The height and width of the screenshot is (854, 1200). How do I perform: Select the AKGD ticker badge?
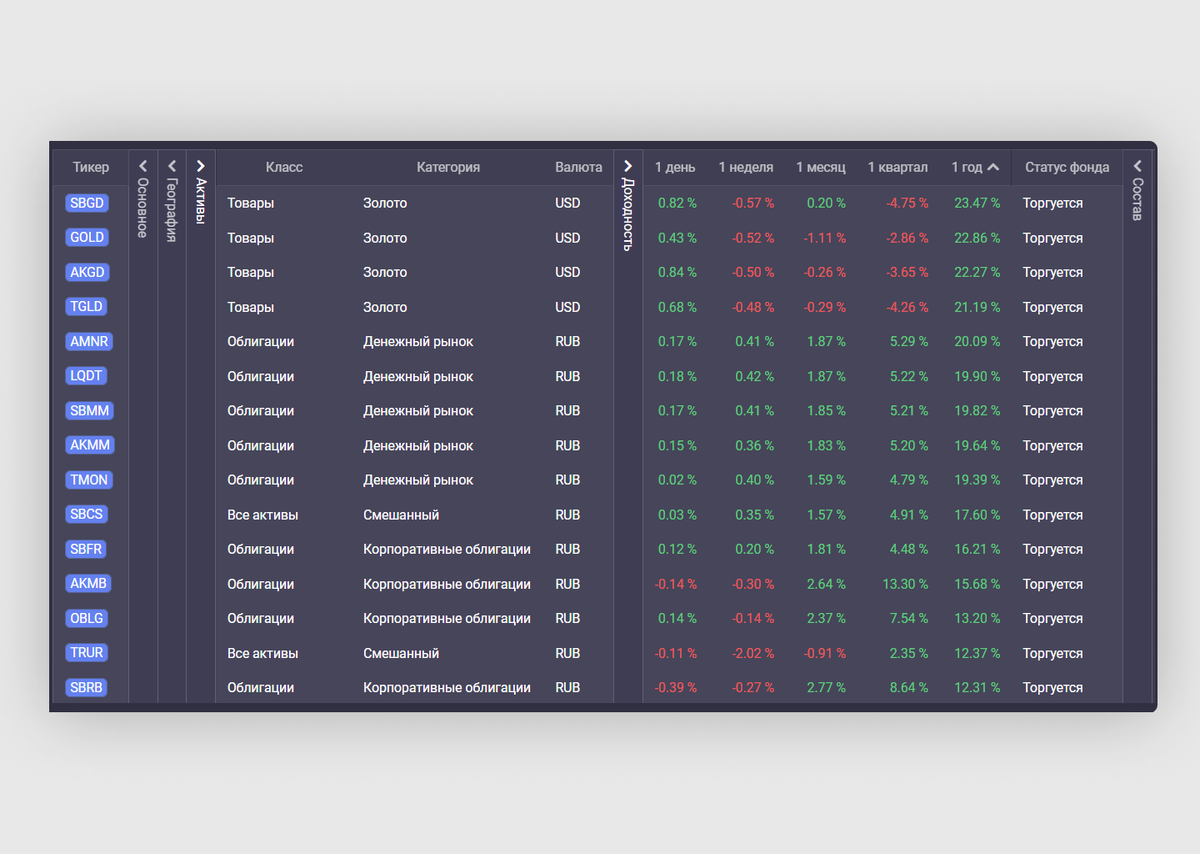[87, 272]
